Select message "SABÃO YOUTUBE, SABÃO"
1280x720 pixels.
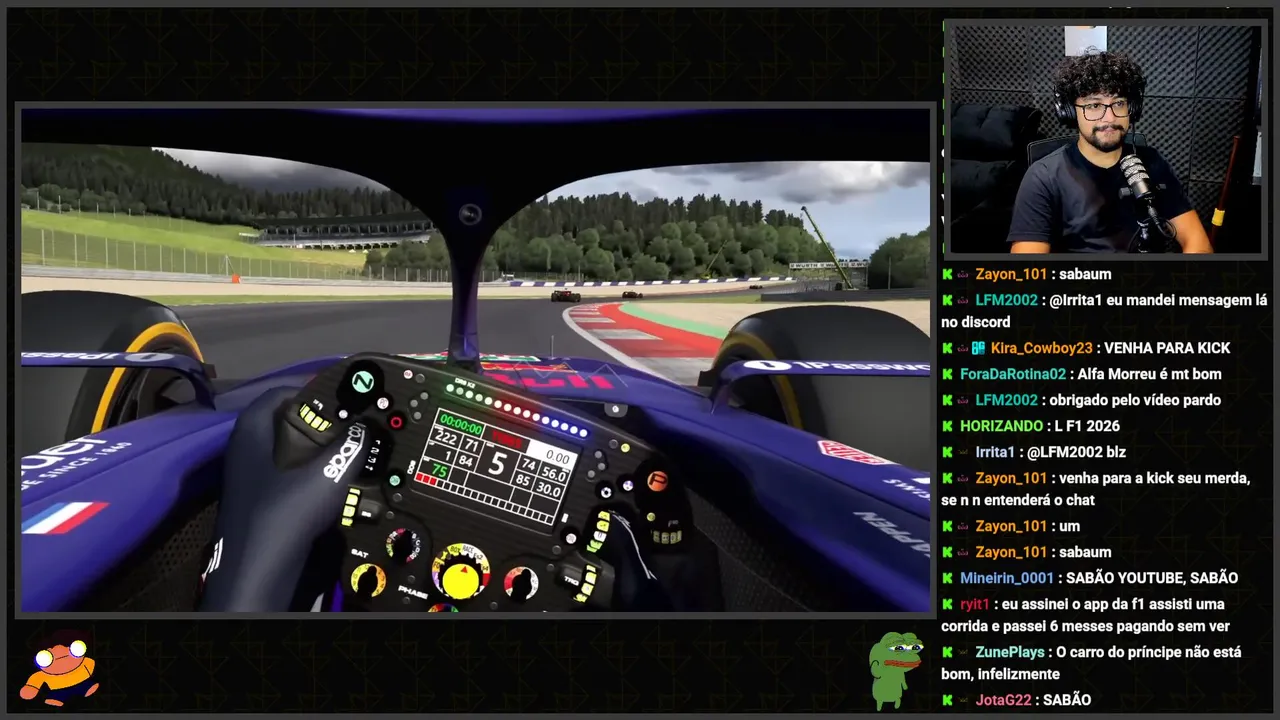click(x=1152, y=578)
